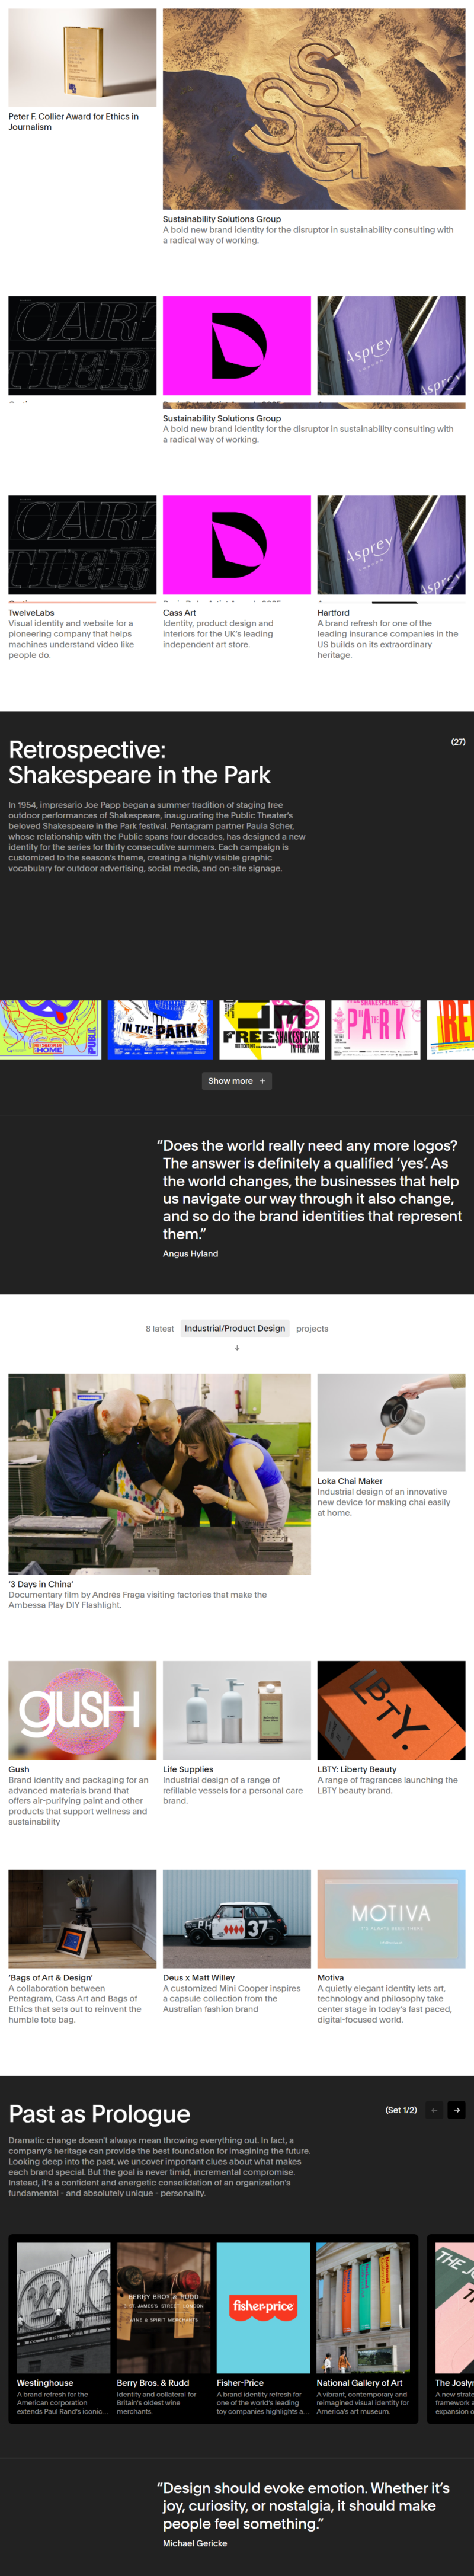474x2576 pixels.
Task: Open the Motiva project image
Action: [x=391, y=1919]
